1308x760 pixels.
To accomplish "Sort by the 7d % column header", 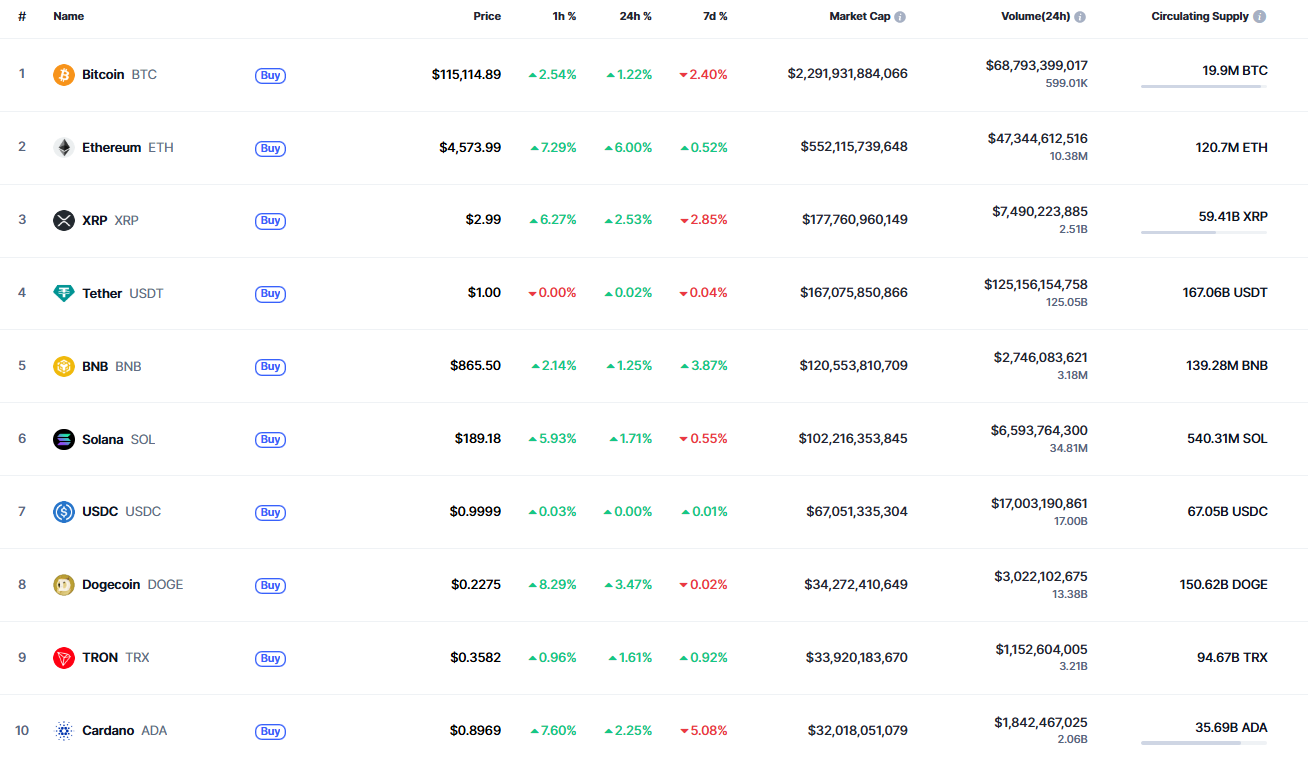I will (714, 17).
